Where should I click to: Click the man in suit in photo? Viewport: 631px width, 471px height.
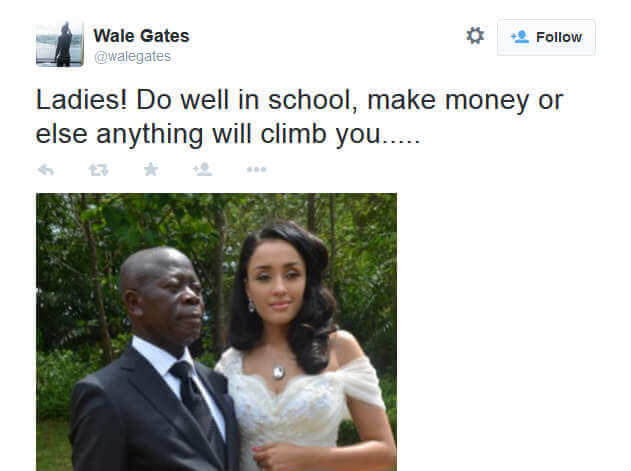155,362
